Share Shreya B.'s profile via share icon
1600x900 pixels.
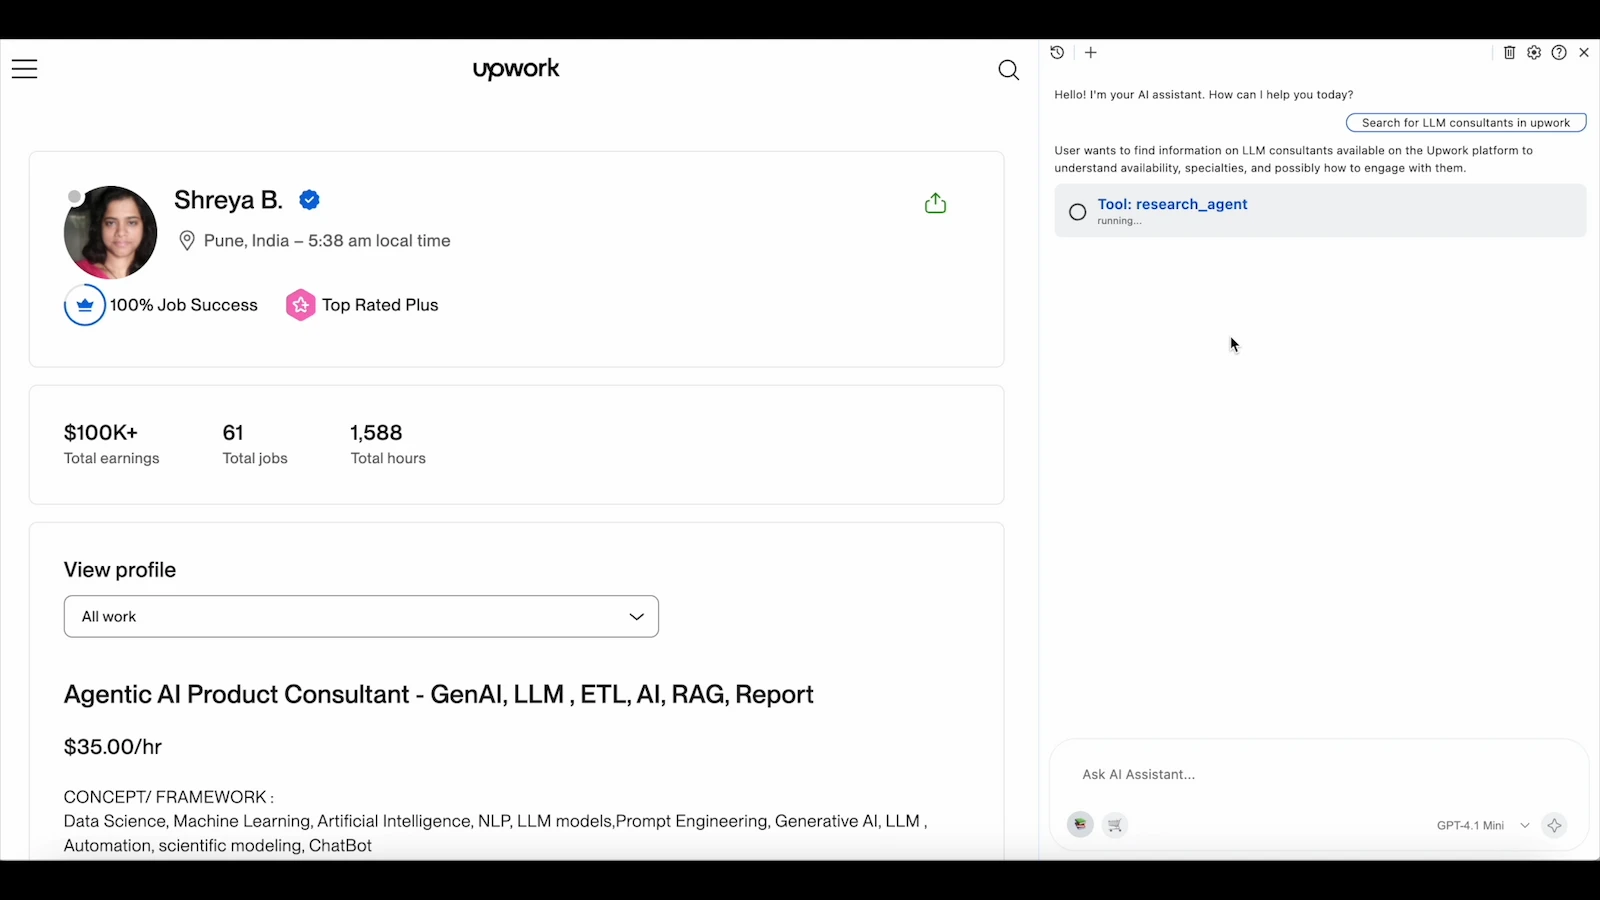[935, 203]
